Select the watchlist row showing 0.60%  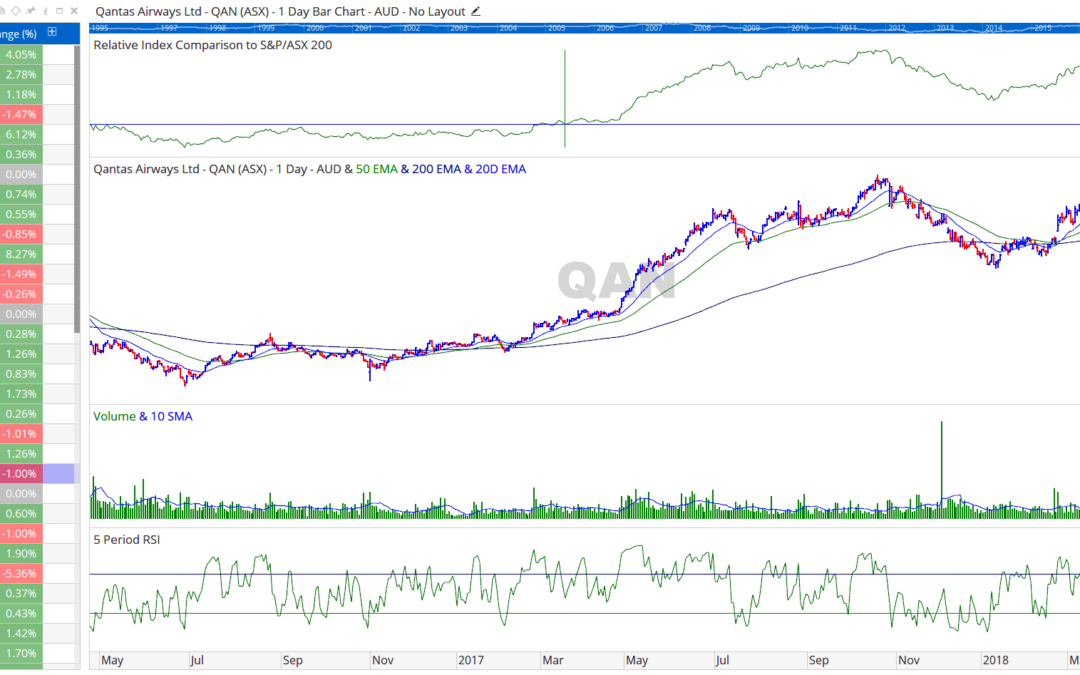(x=37, y=514)
